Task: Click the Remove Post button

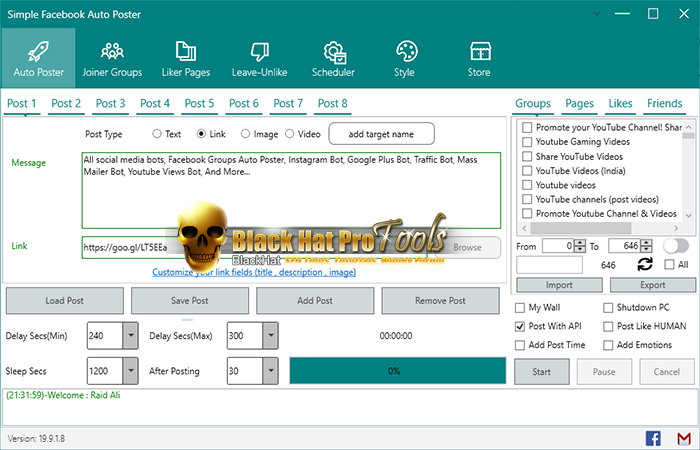Action: point(440,300)
